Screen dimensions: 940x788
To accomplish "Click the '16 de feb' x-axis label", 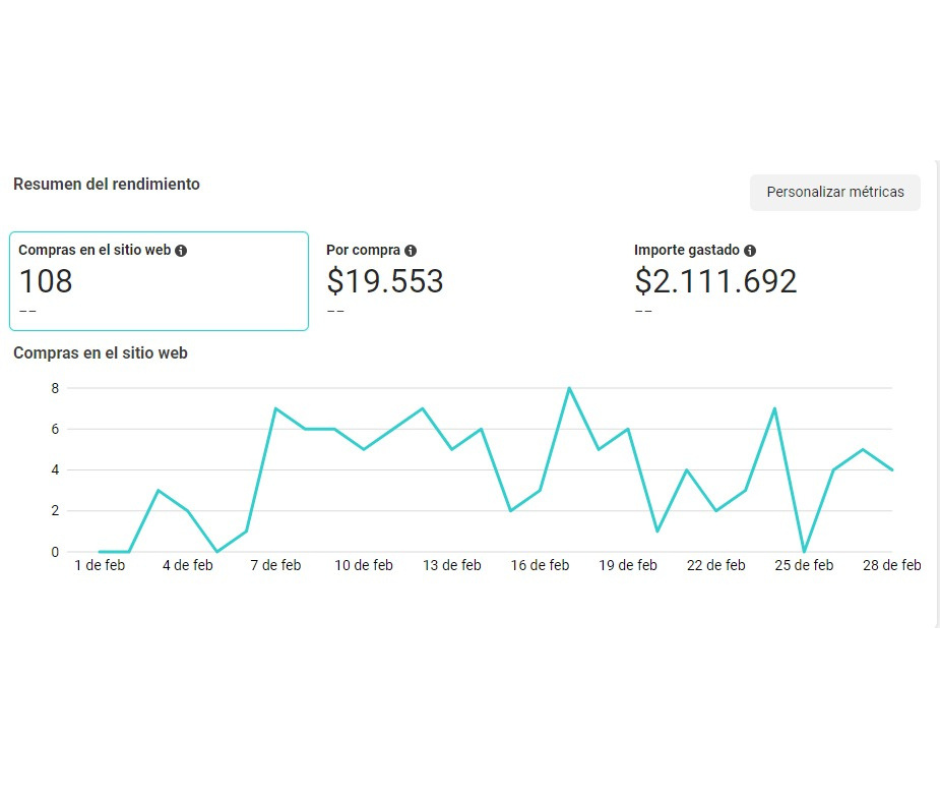I will (x=540, y=566).
